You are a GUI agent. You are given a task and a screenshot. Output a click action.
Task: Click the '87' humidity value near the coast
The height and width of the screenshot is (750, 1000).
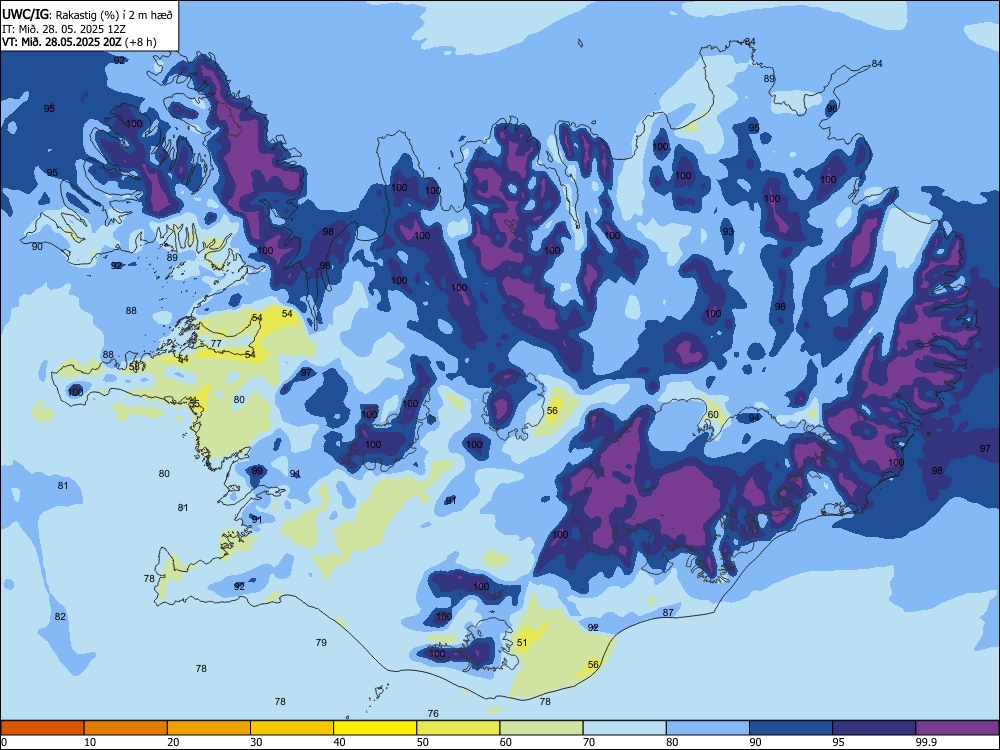668,612
